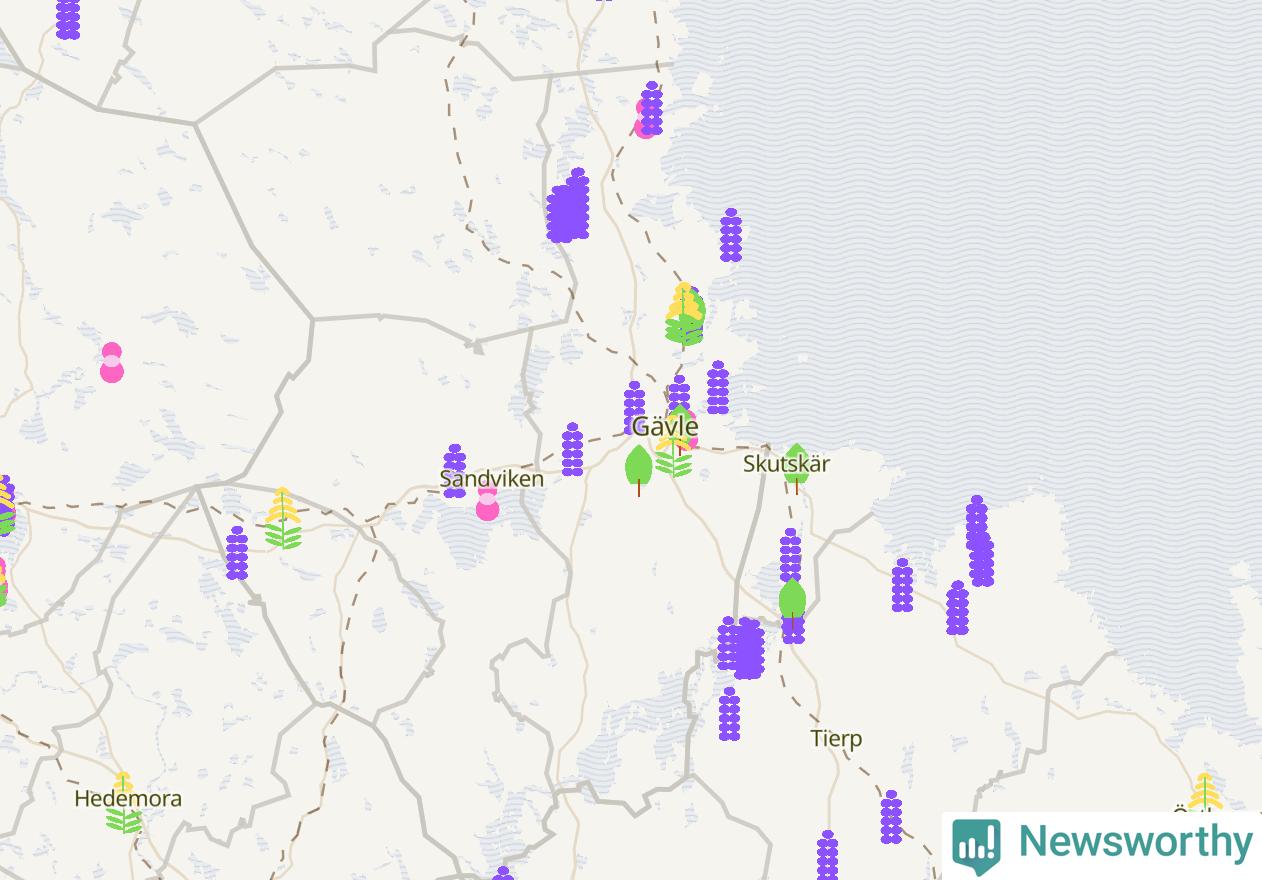Viewport: 1262px width, 880px height.
Task: Select the pink and purple marker at the top coast
Action: (x=649, y=110)
